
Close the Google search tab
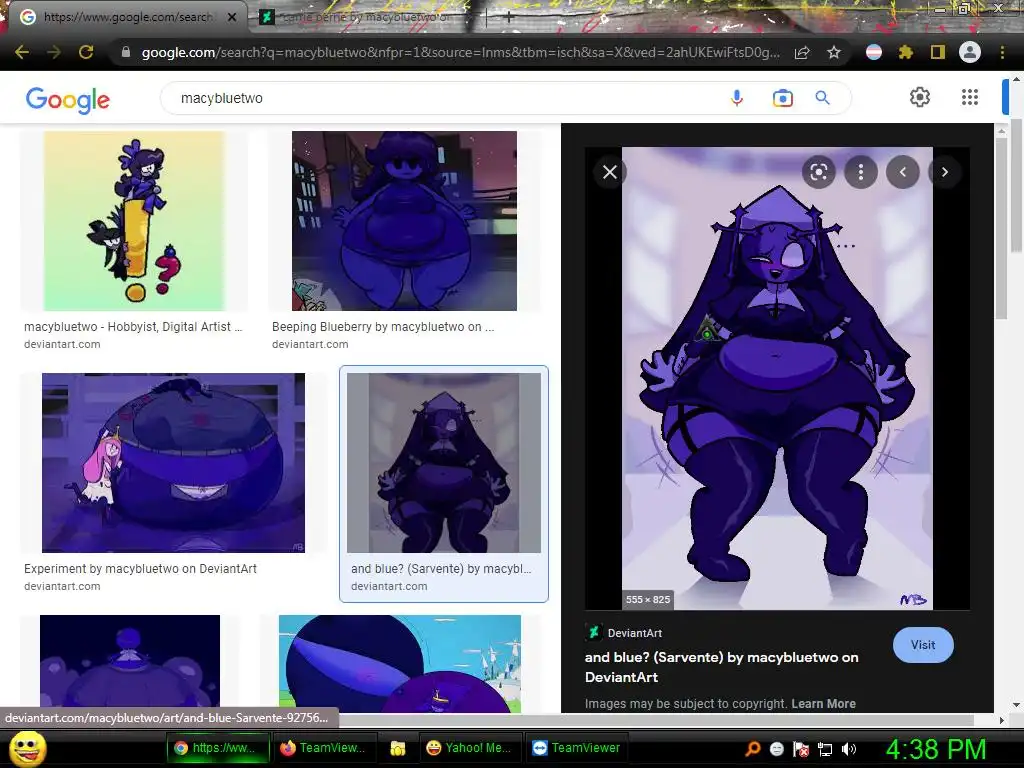(x=232, y=17)
